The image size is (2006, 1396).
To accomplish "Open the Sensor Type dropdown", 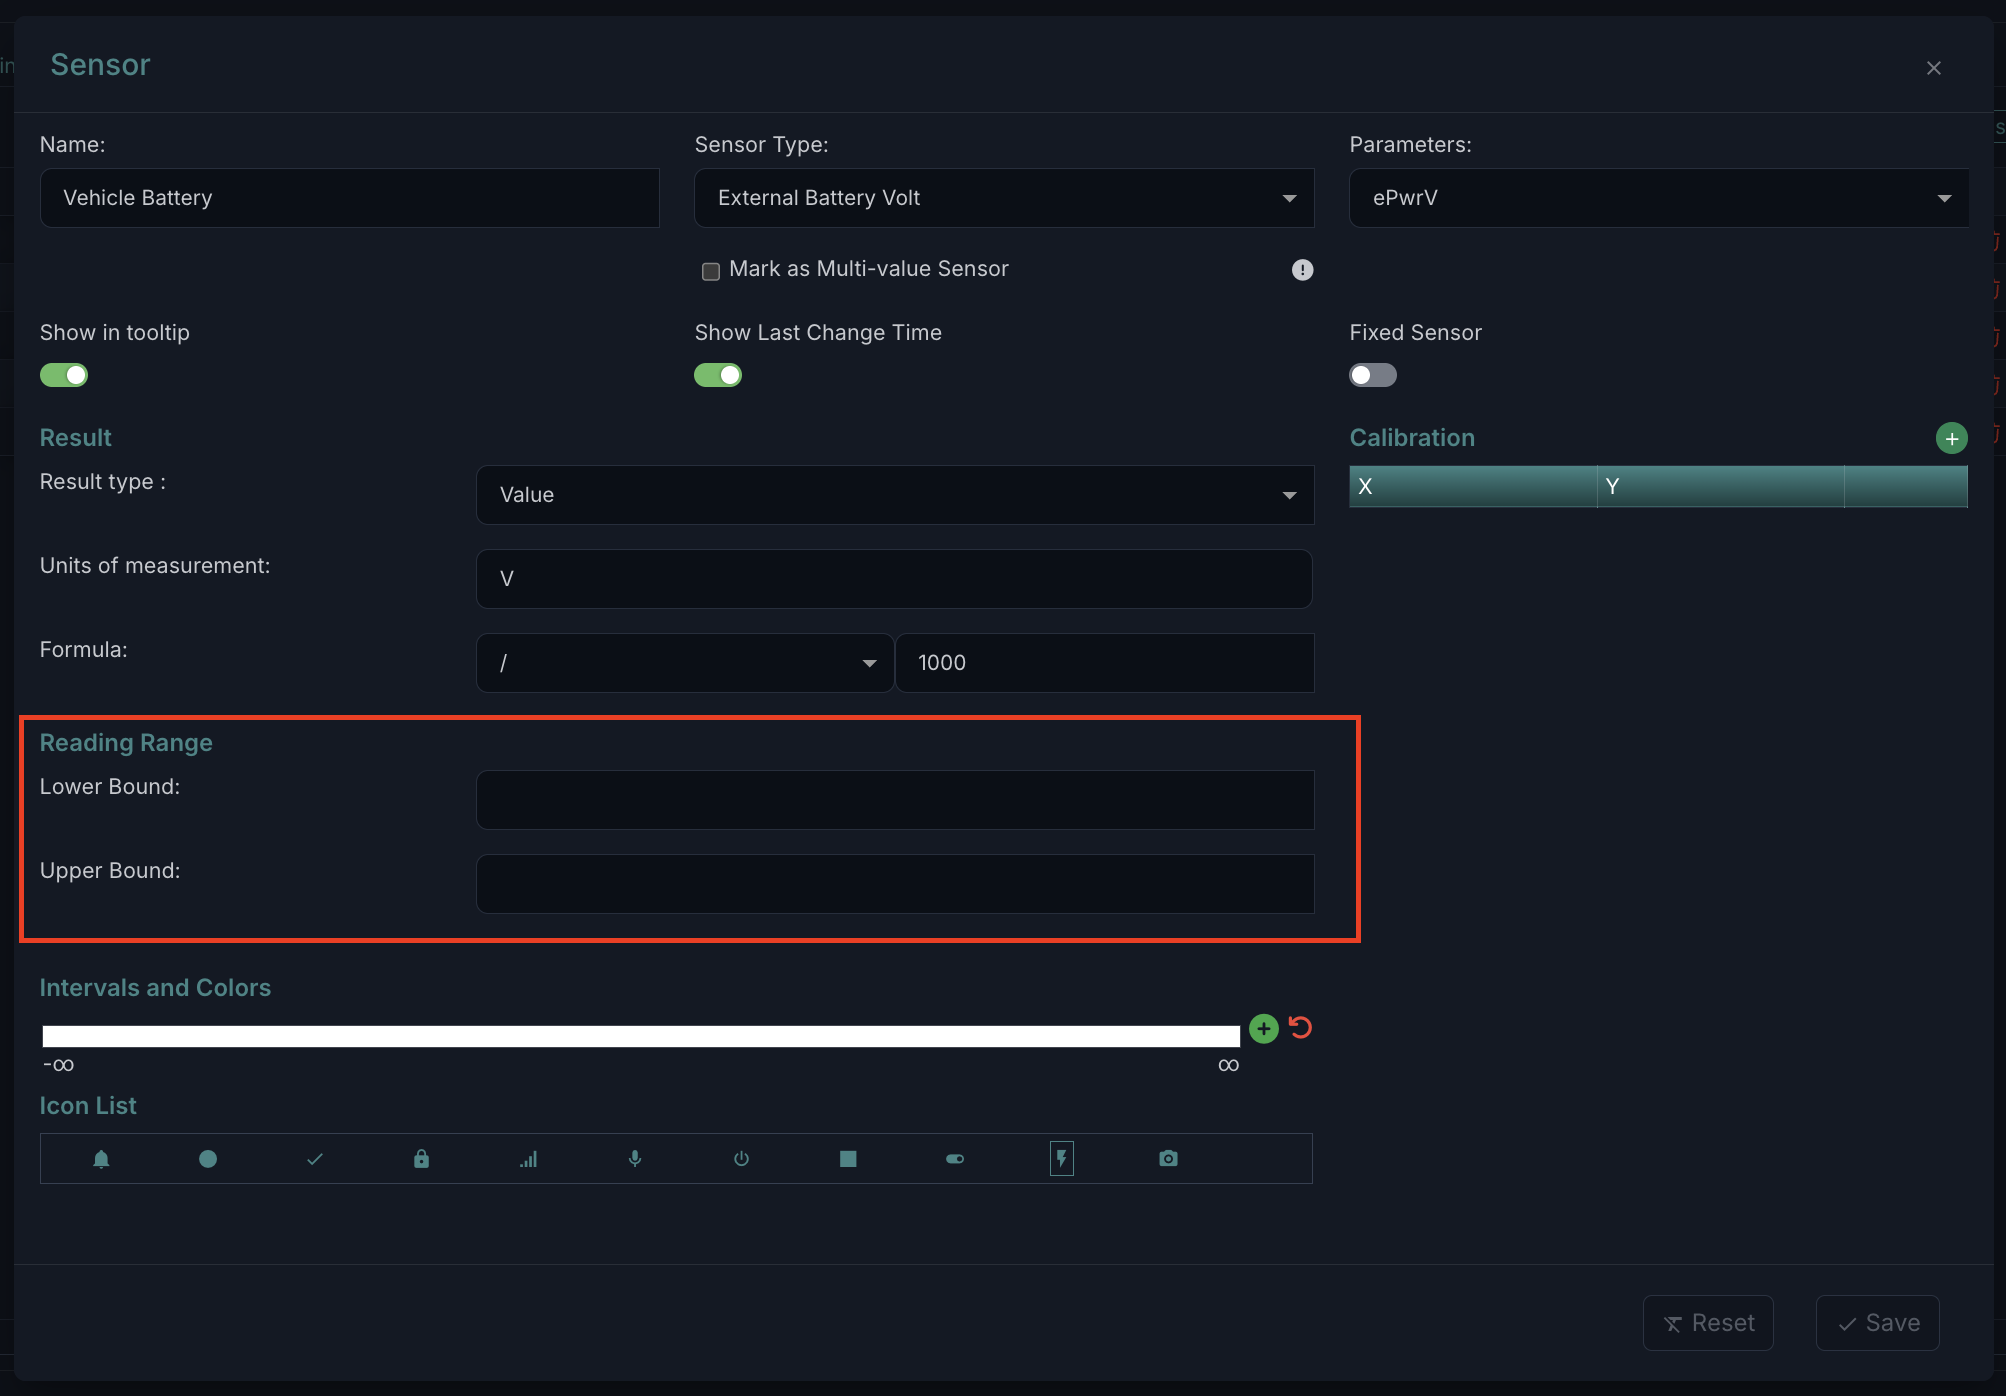I will click(1004, 198).
